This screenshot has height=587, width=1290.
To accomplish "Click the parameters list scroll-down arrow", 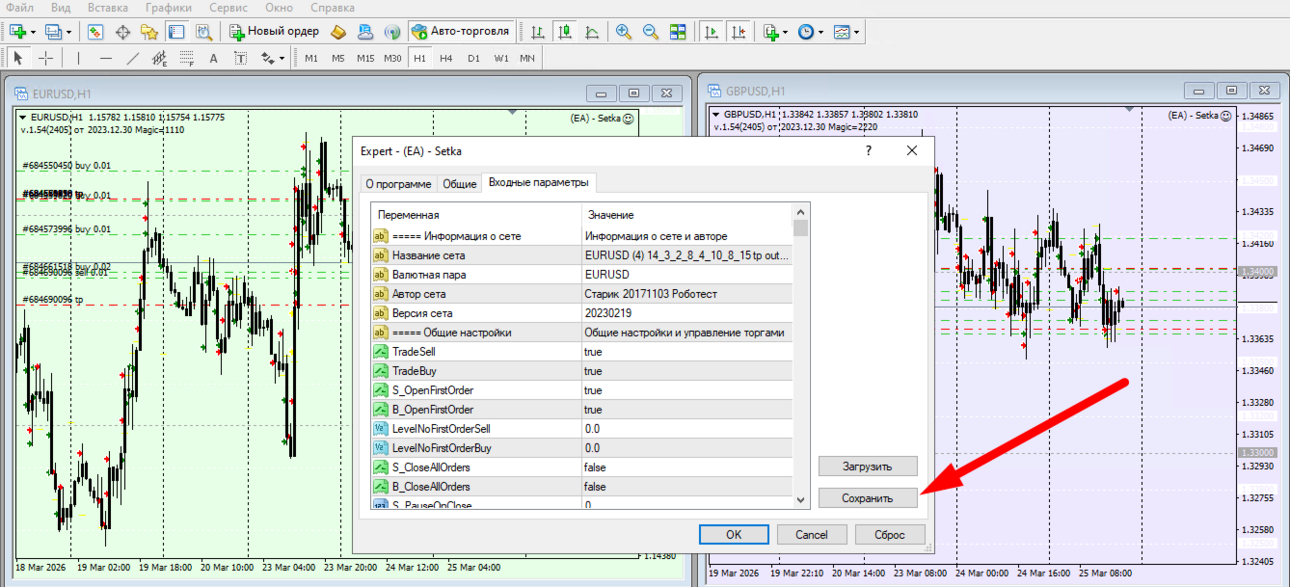I will (x=801, y=500).
